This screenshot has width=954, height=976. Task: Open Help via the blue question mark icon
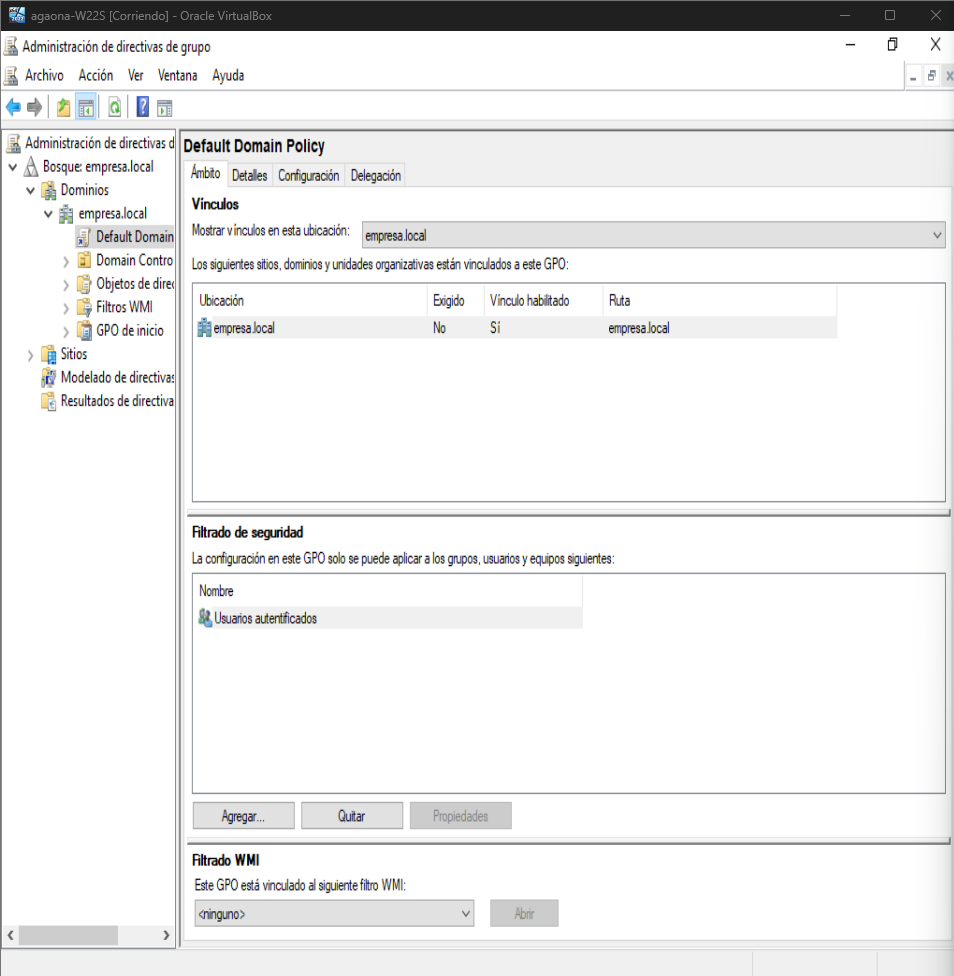click(x=143, y=108)
